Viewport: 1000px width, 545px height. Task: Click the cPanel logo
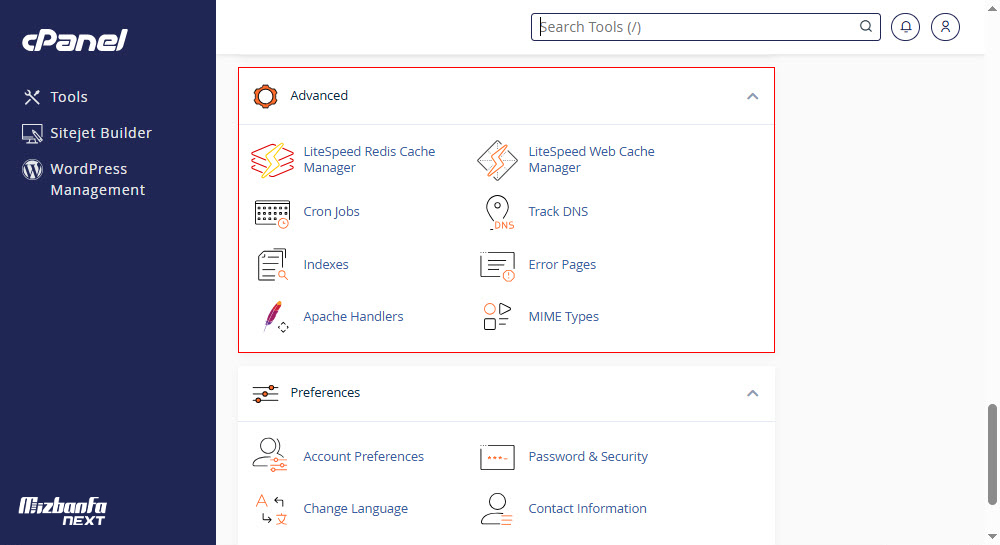click(x=75, y=40)
